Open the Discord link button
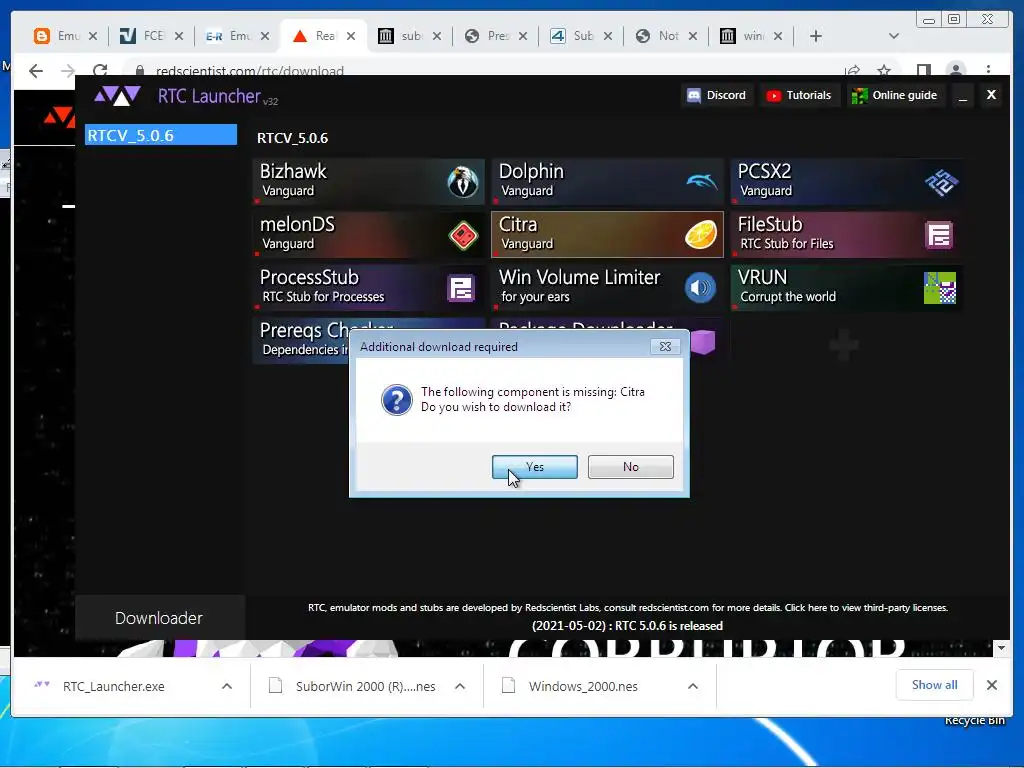 [716, 95]
